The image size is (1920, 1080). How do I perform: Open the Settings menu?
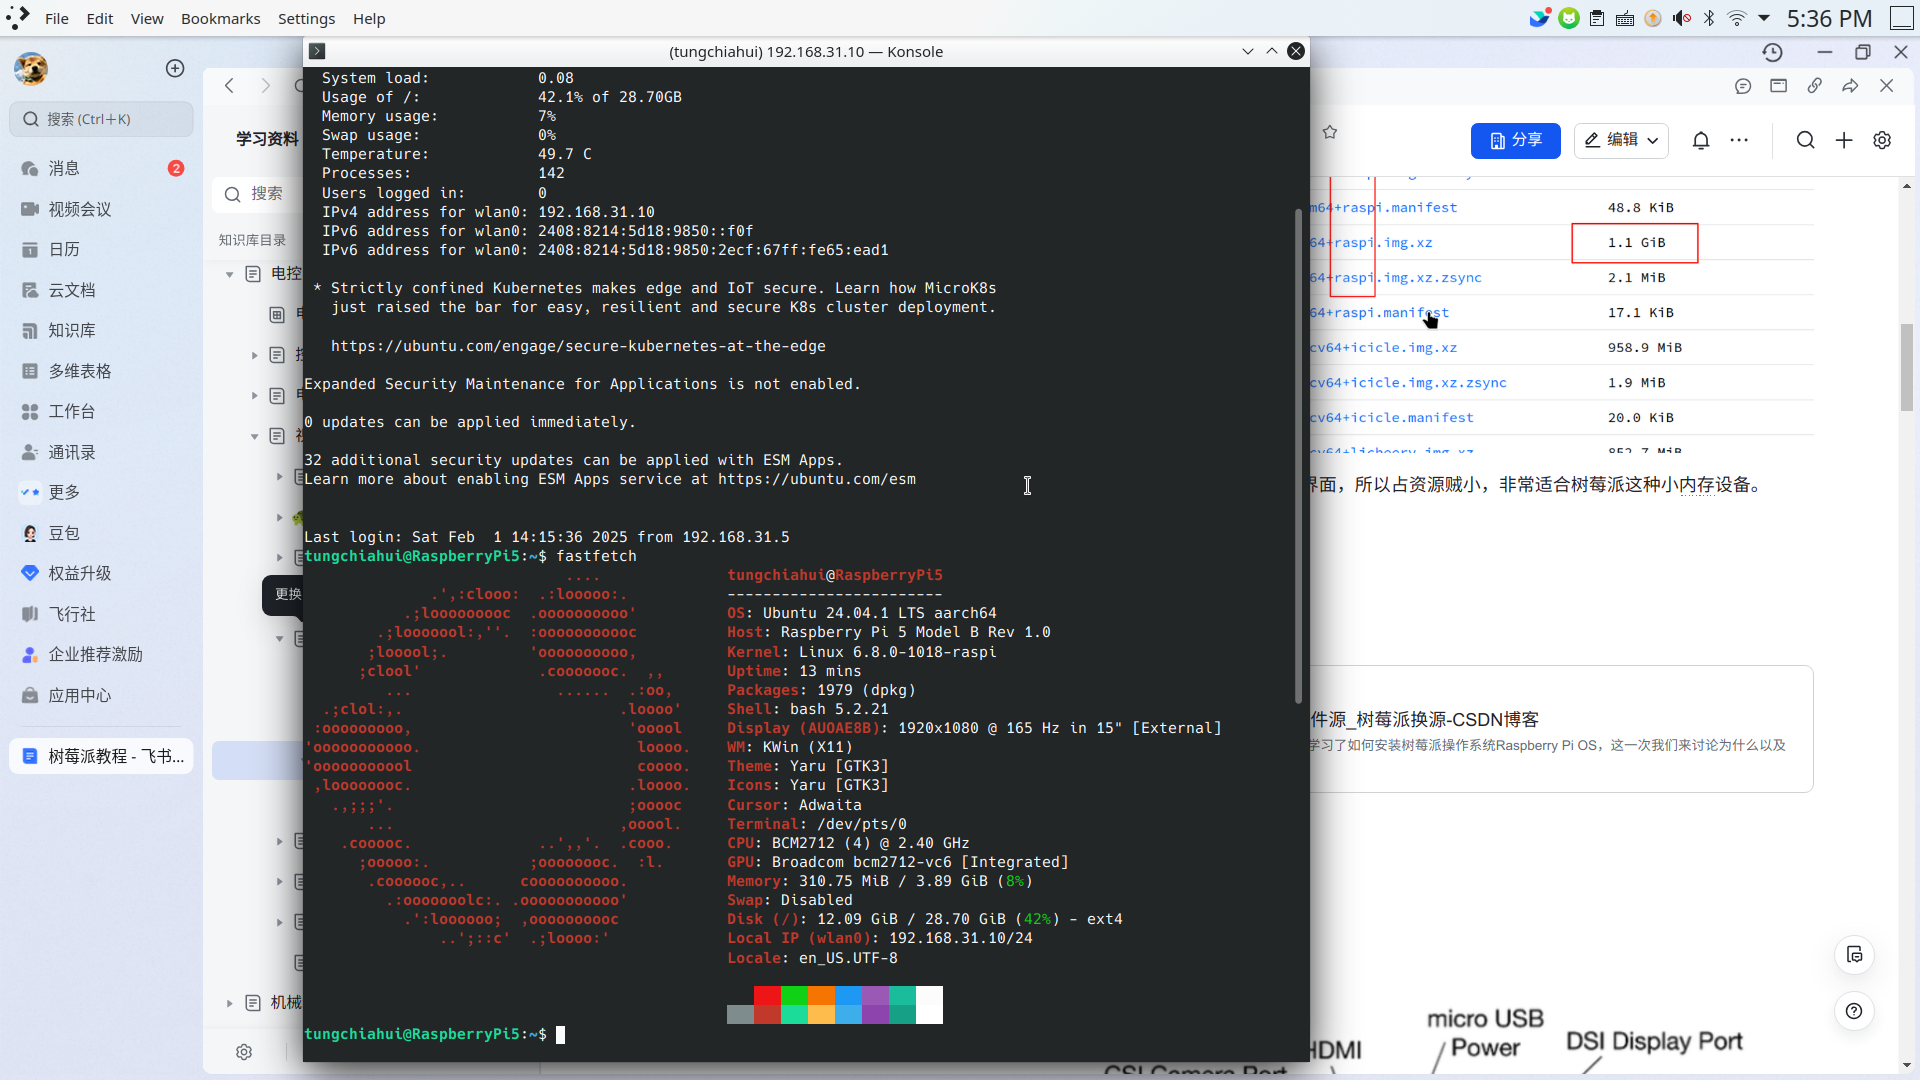coord(306,18)
